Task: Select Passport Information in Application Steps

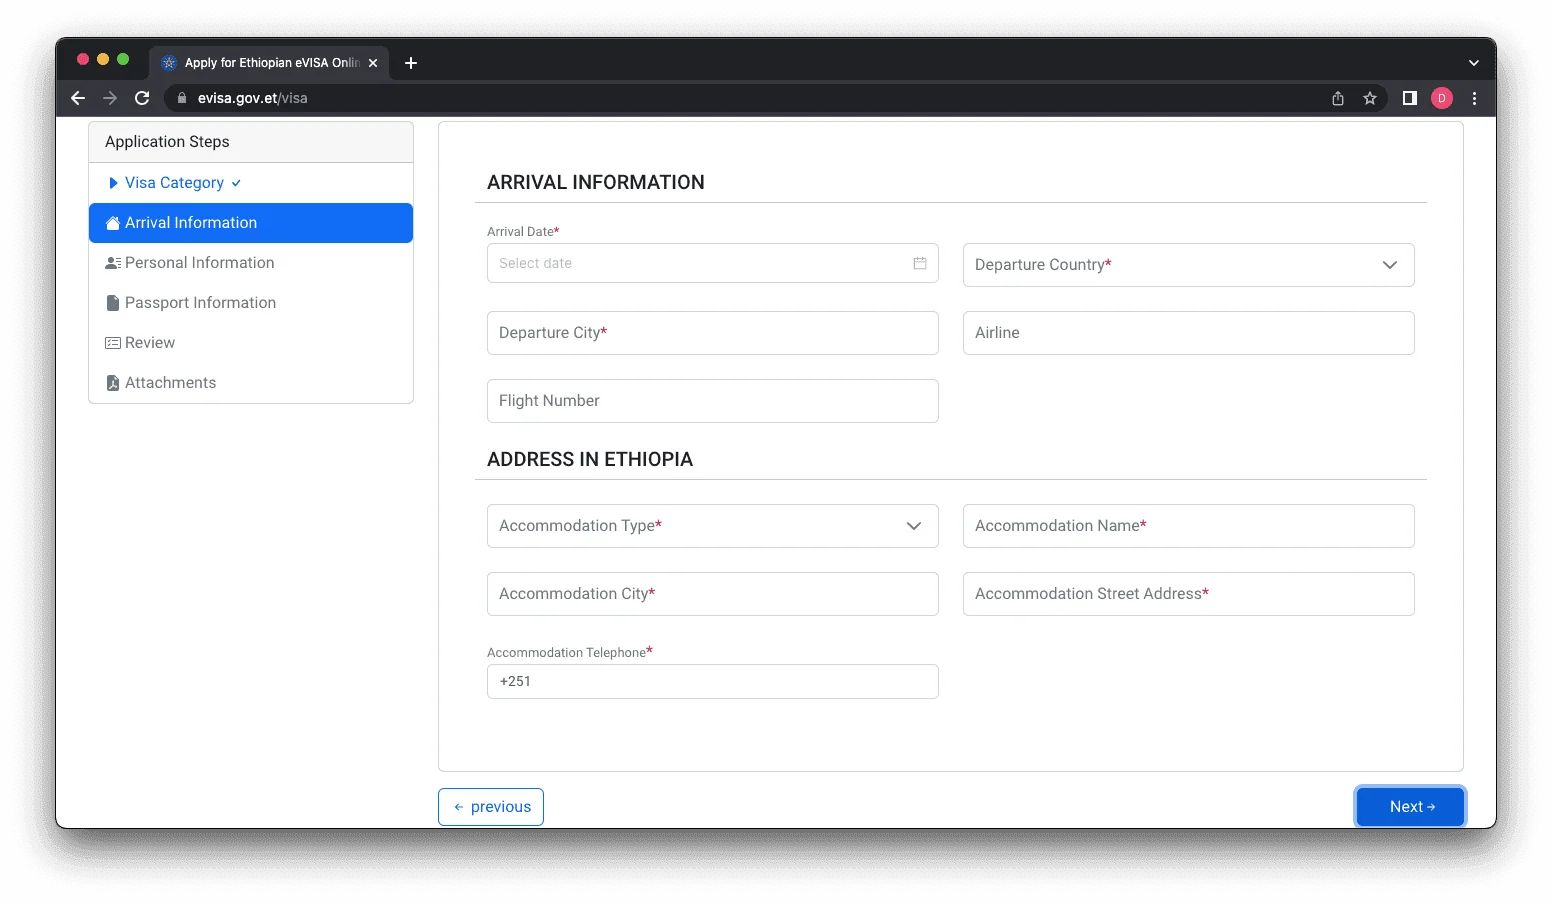Action: (x=200, y=303)
